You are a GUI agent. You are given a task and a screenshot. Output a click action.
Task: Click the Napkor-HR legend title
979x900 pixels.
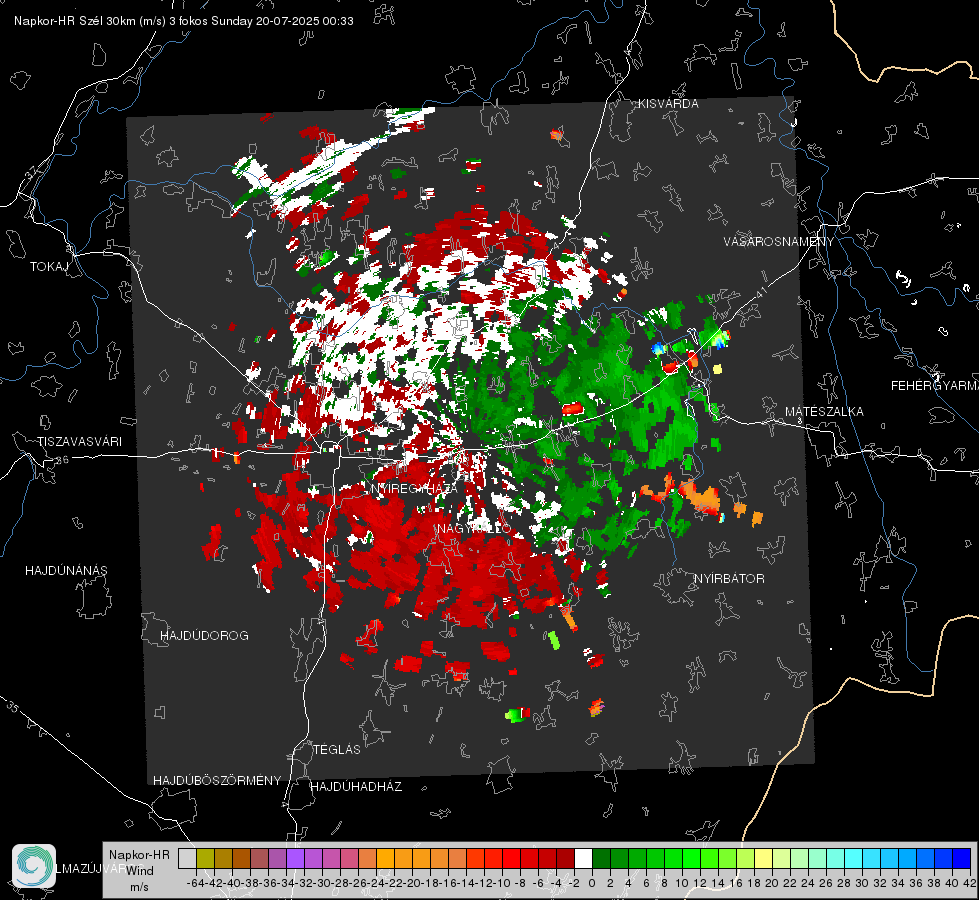pos(139,855)
